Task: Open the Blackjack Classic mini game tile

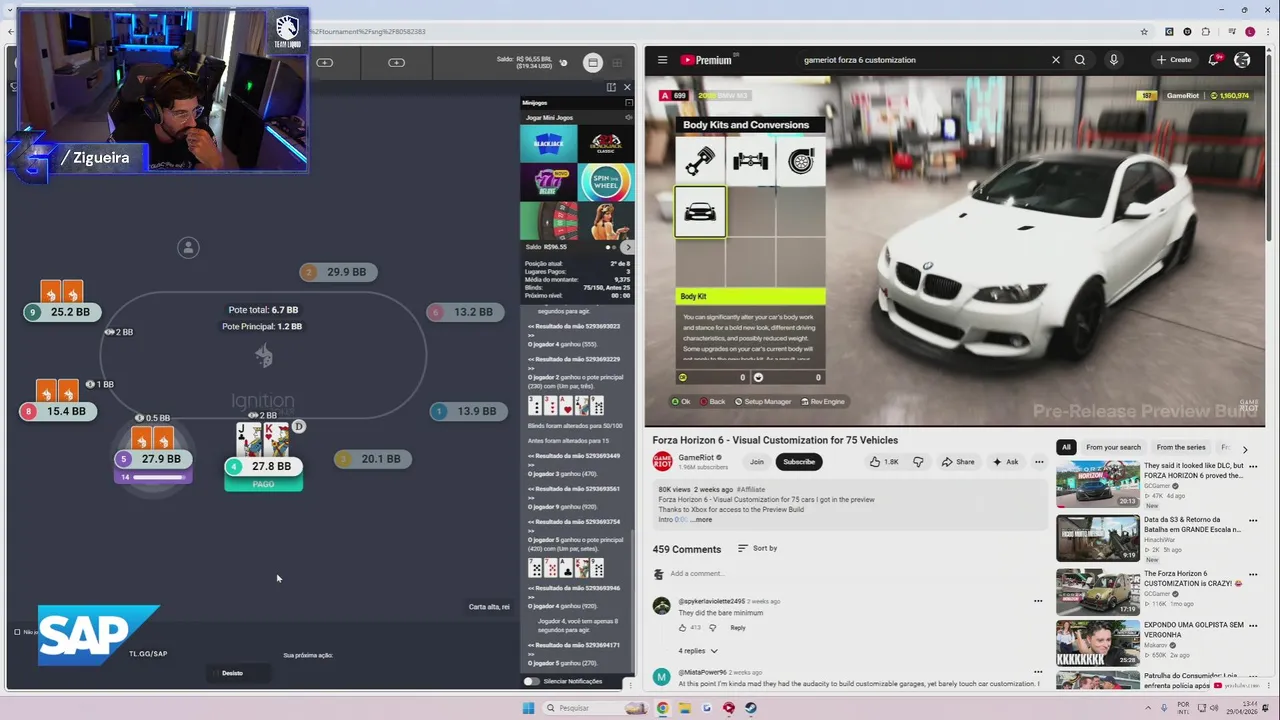Action: click(605, 143)
